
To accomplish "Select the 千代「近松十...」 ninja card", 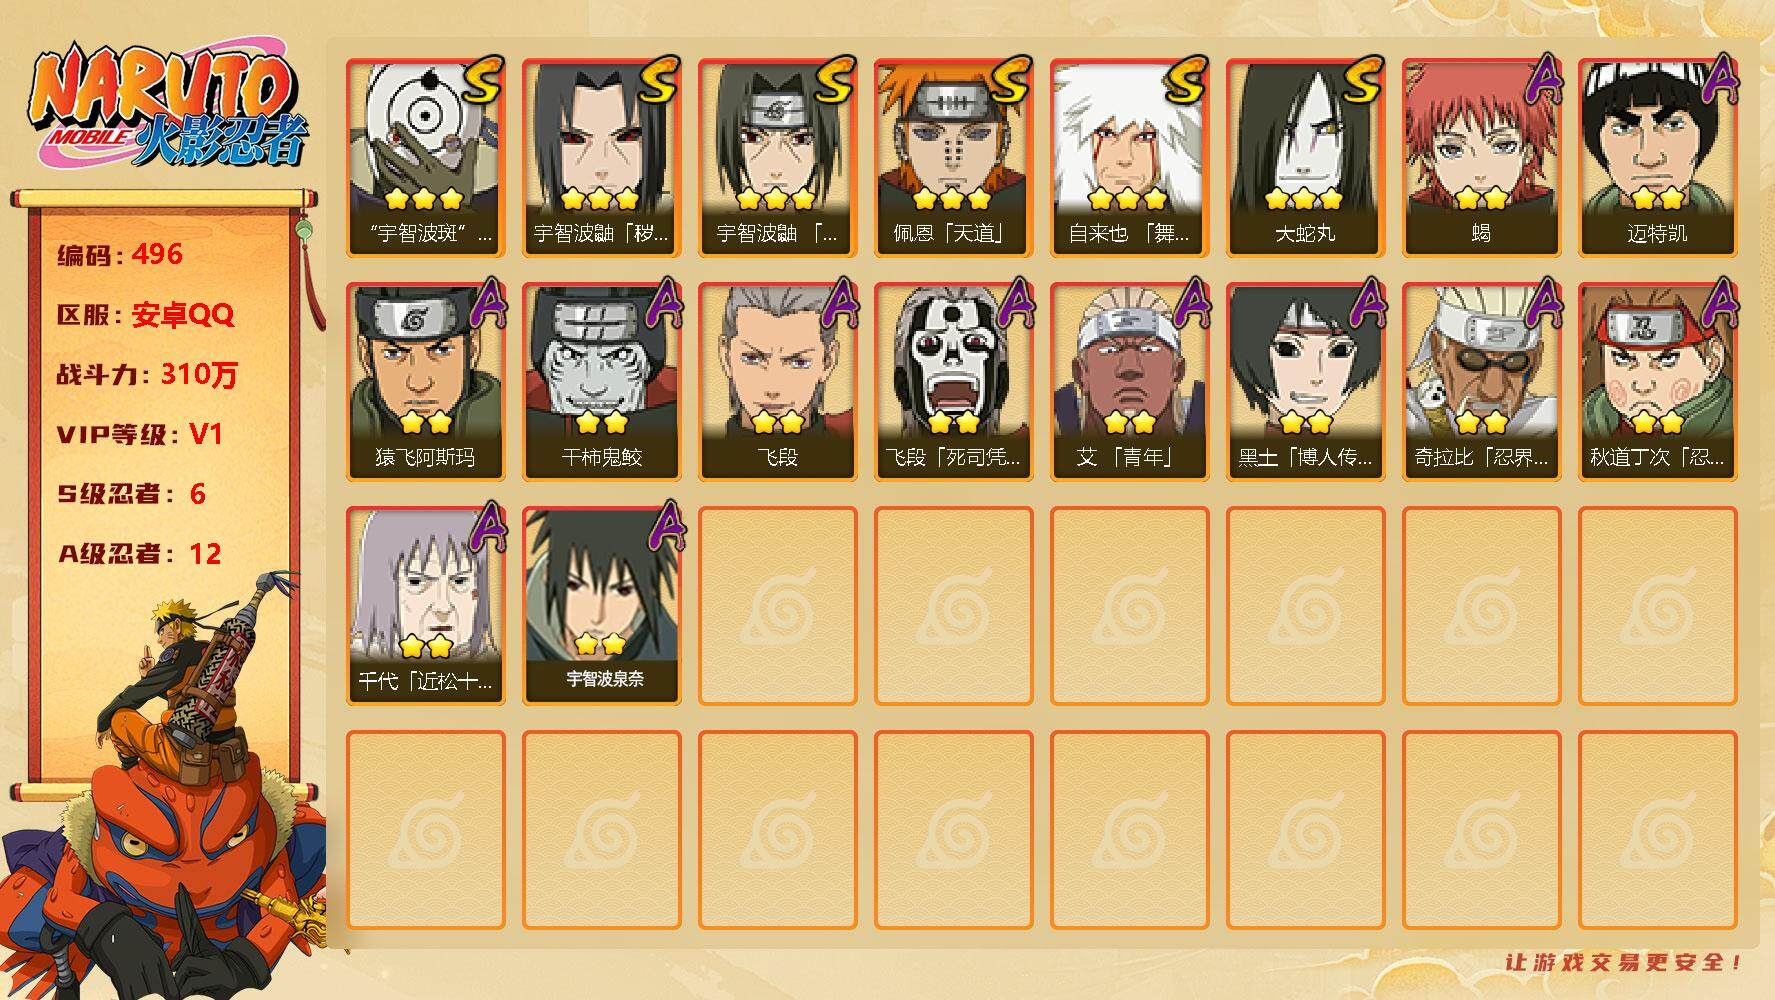I will coord(425,606).
